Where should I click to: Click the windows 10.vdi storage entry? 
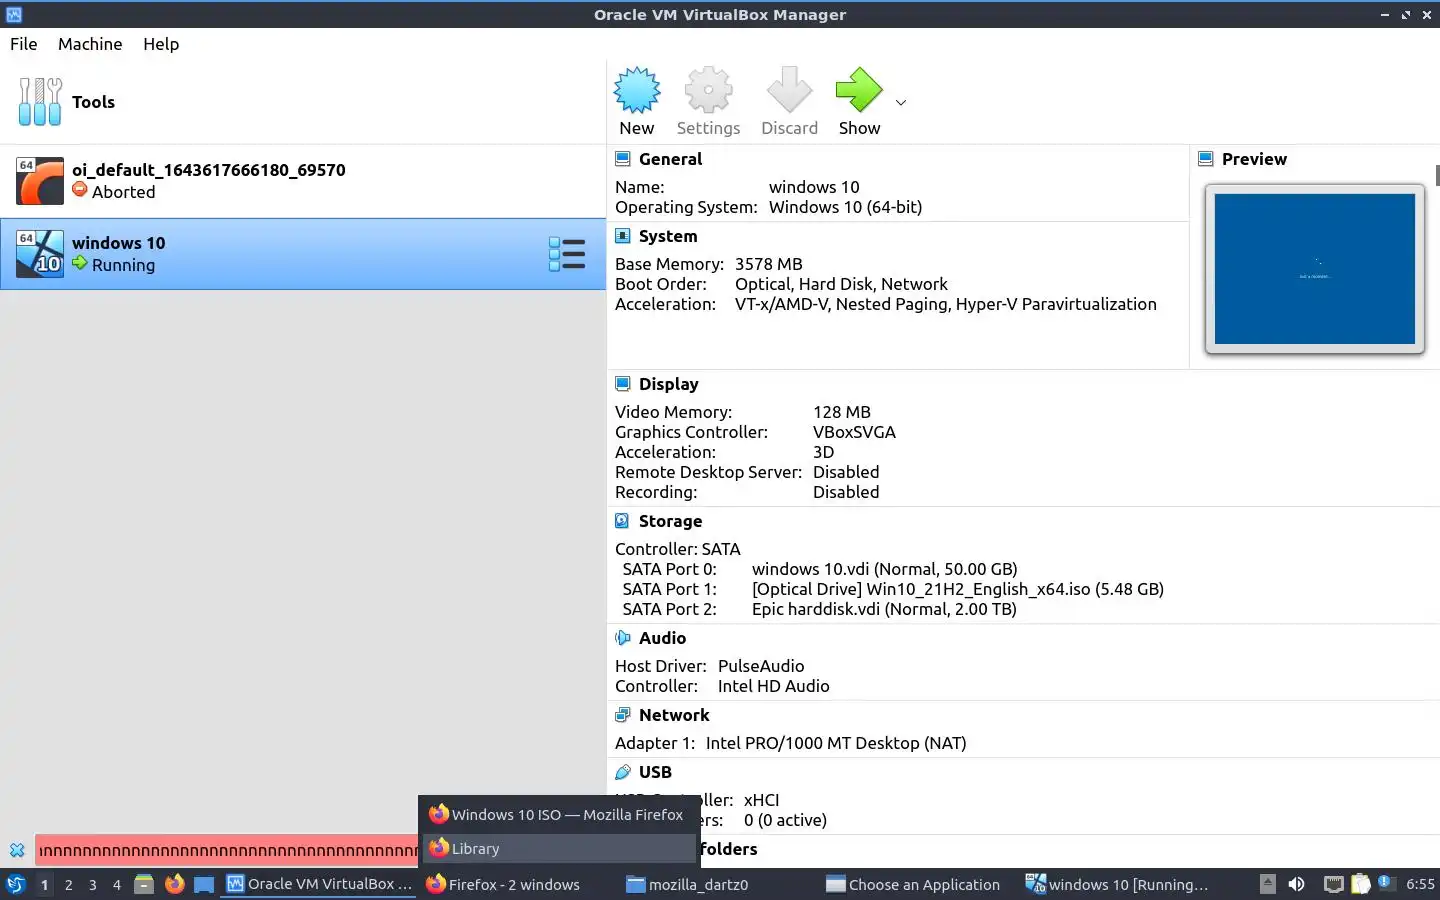pyautogui.click(x=884, y=569)
